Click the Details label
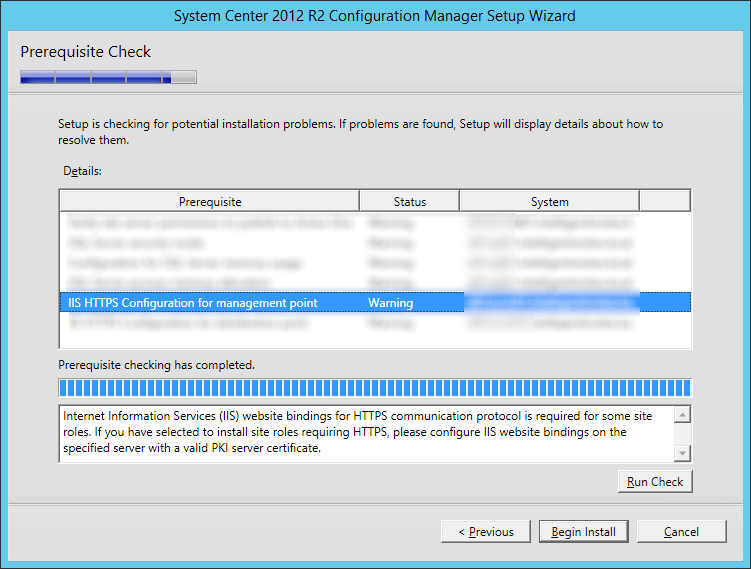 click(82, 171)
